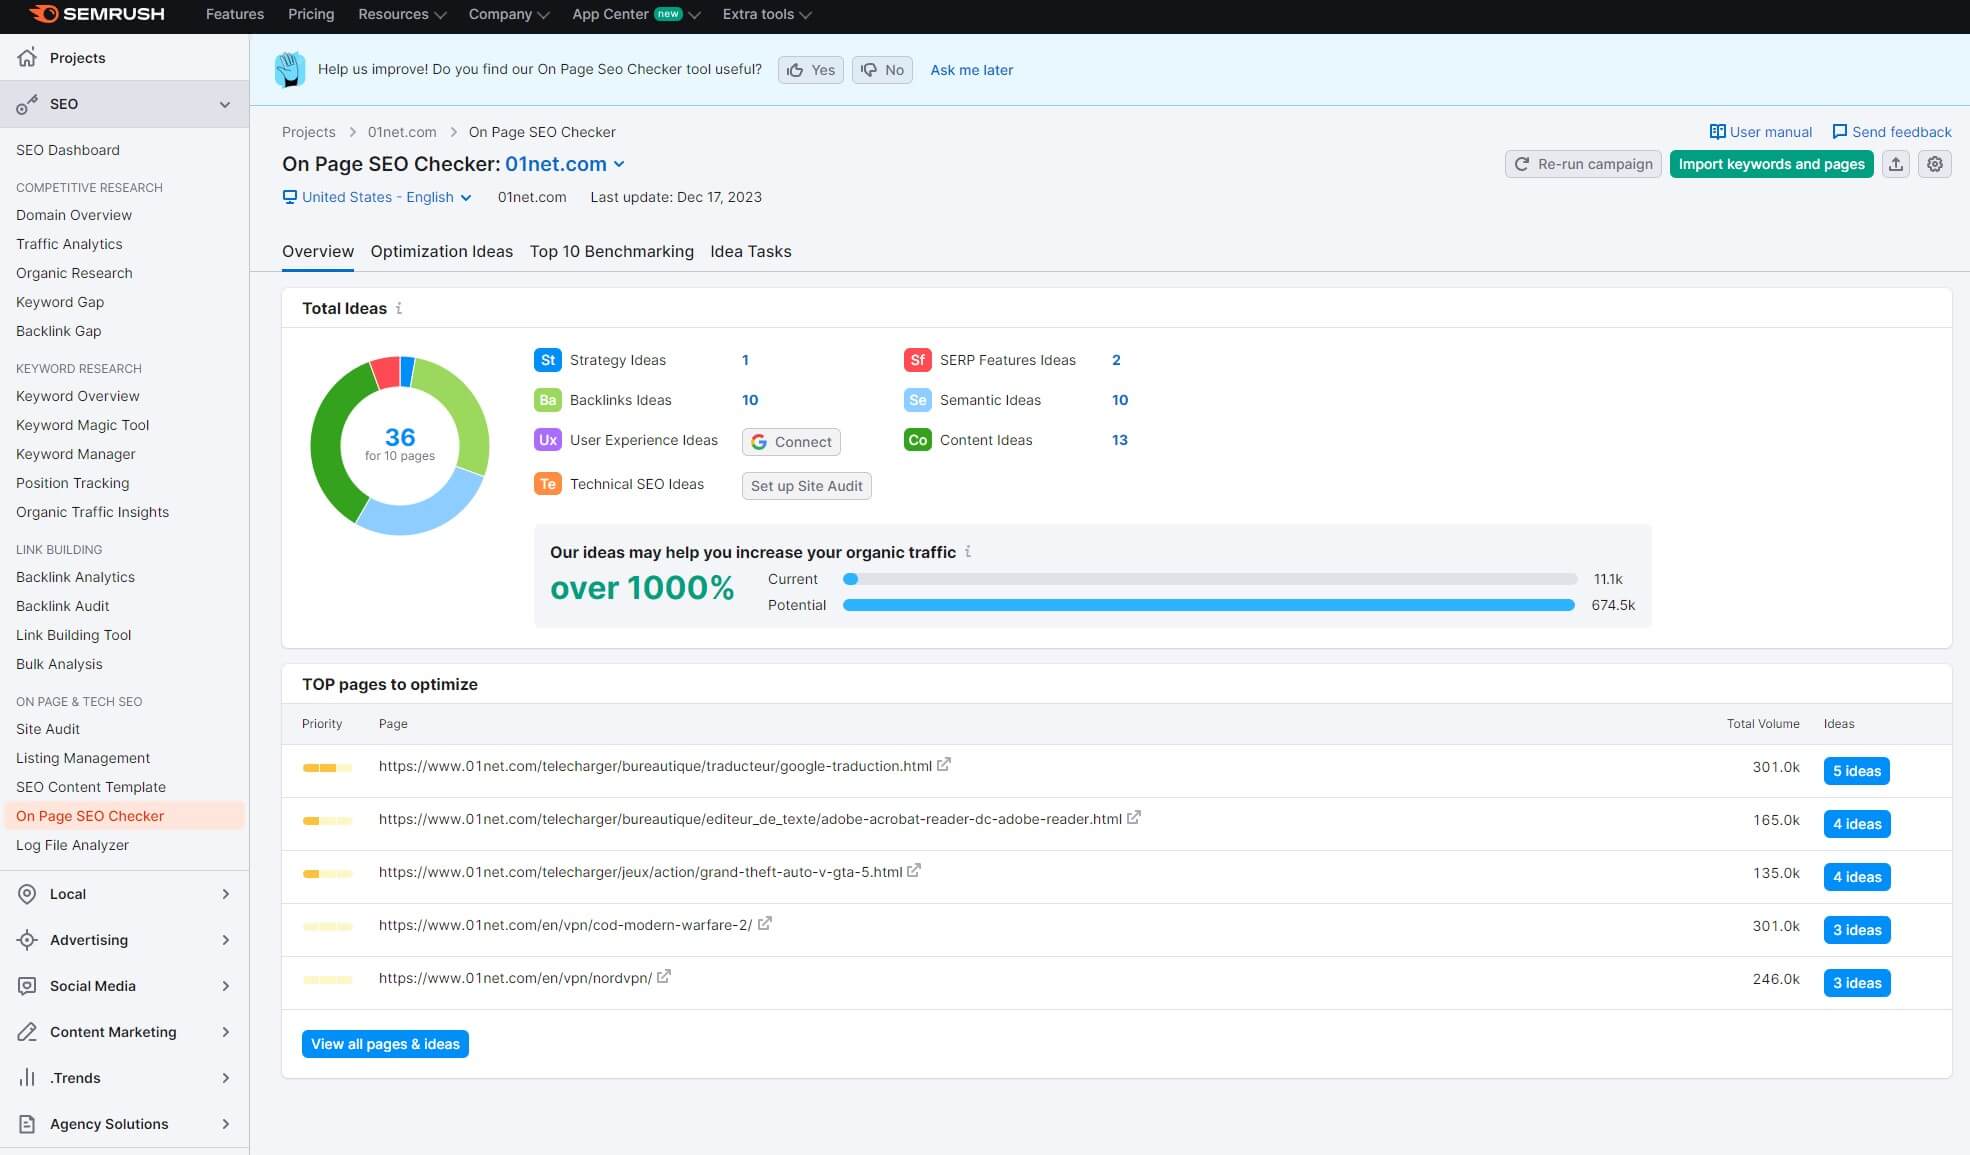
Task: Switch to the Optimization Ideas tab
Action: click(441, 252)
